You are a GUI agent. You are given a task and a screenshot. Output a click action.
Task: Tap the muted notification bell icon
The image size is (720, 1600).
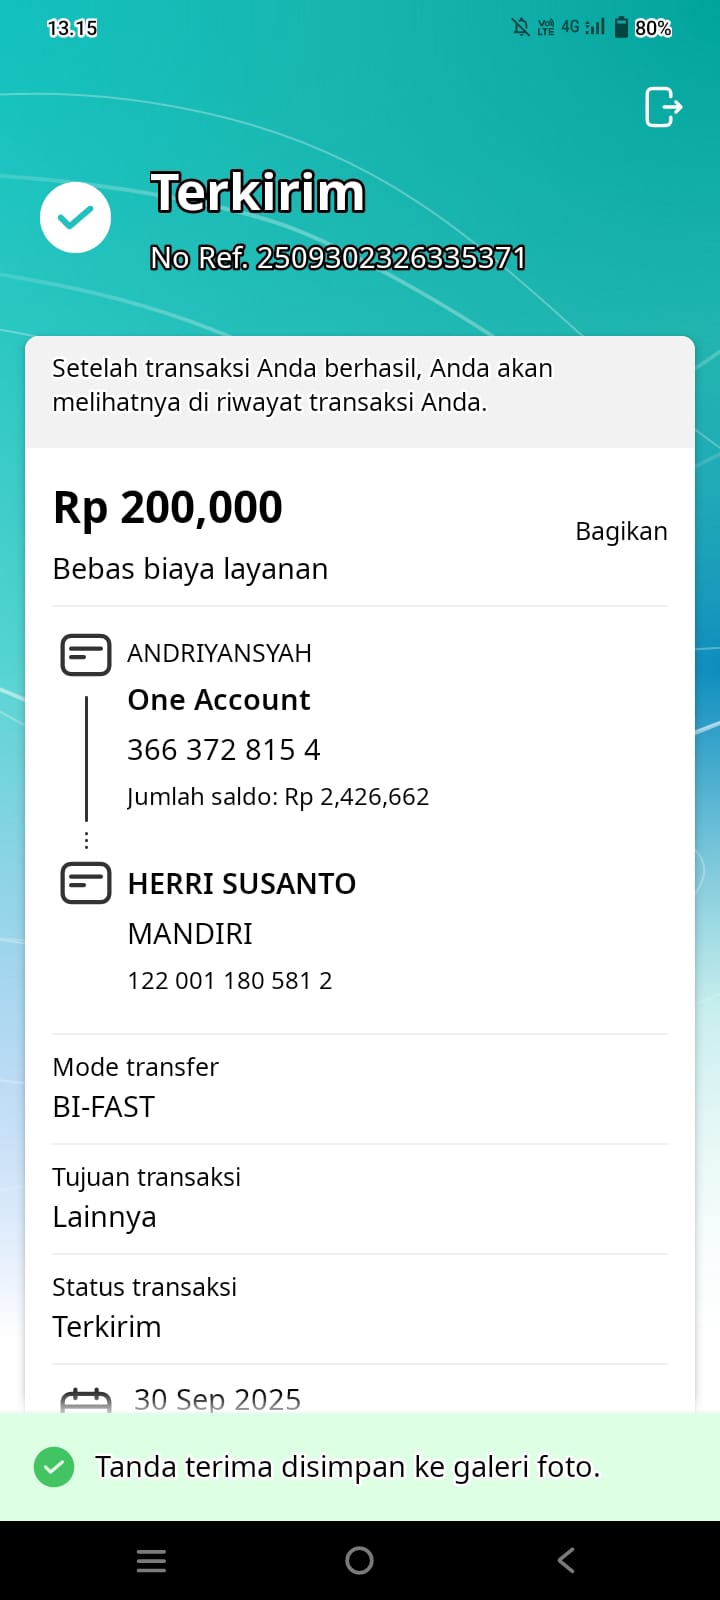tap(521, 27)
